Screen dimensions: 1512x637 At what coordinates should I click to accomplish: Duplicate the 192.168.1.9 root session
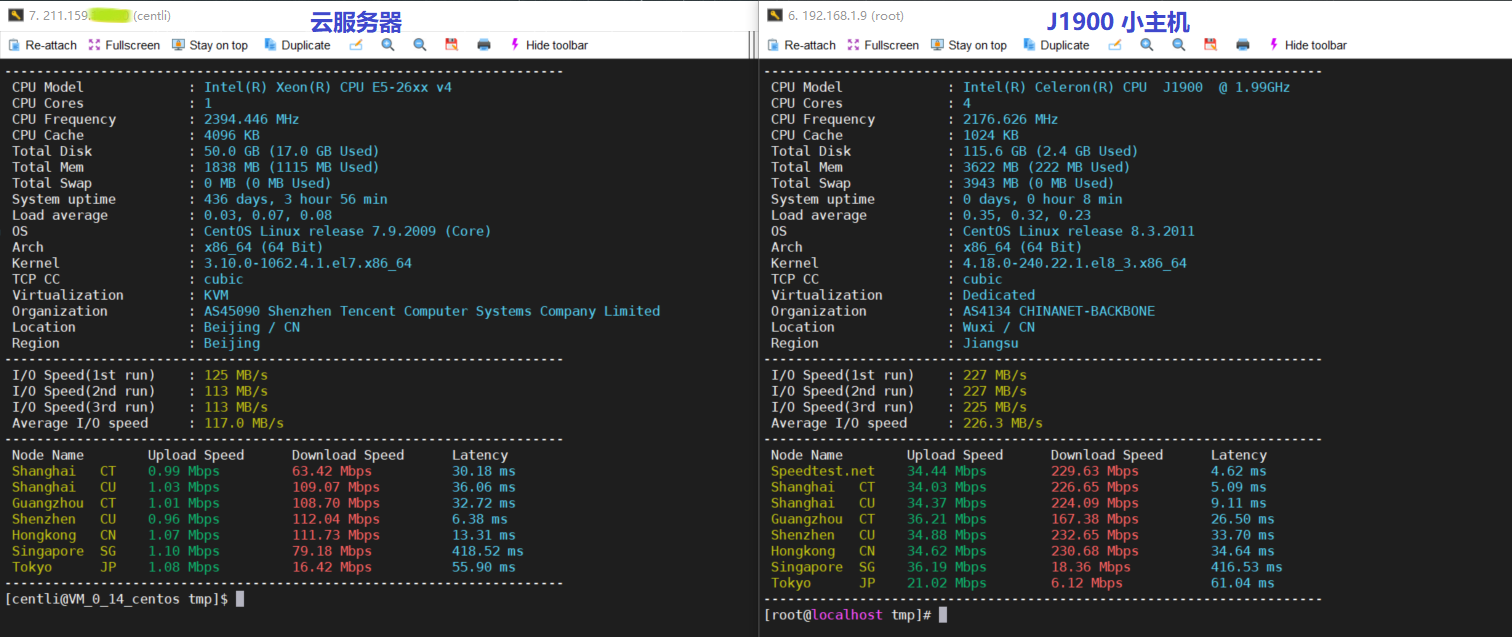pos(1056,45)
